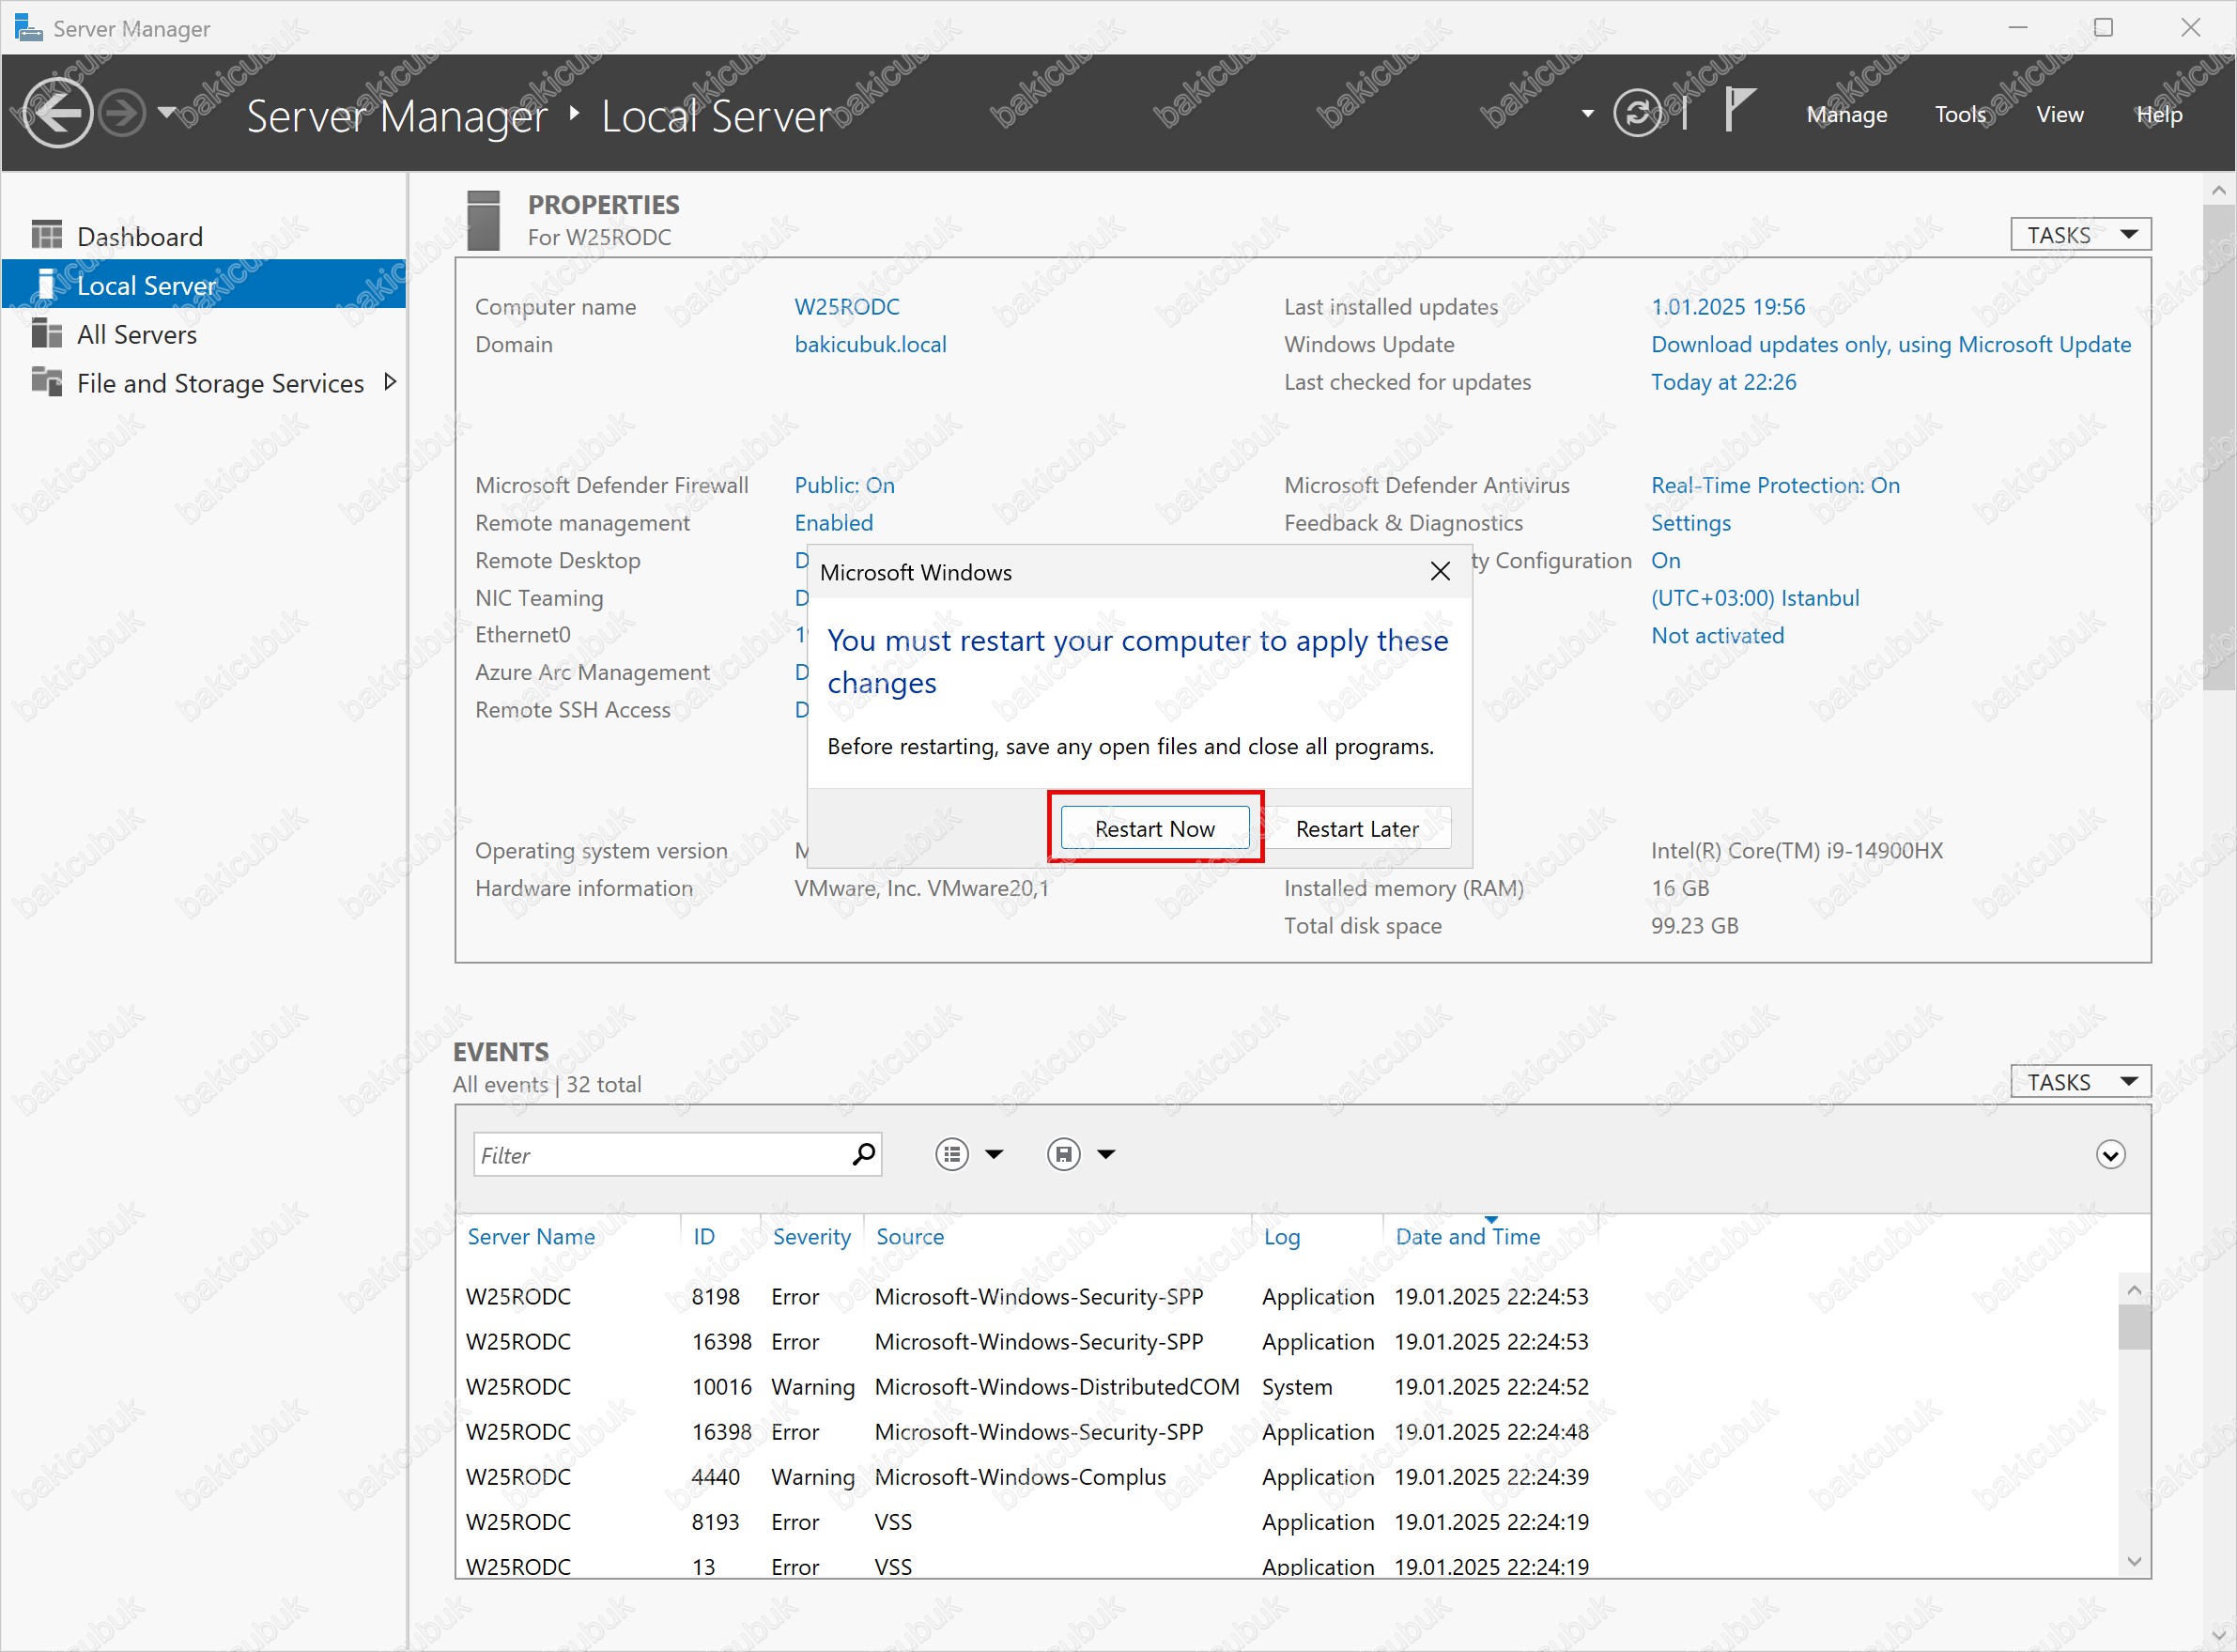Refresh Server Manager using the refresh icon

point(1637,113)
